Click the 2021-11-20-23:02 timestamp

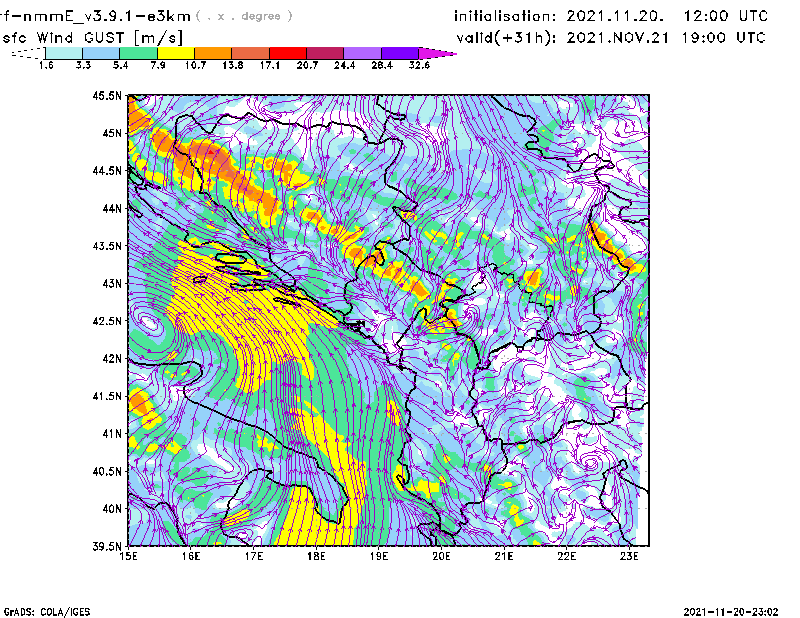(731, 612)
